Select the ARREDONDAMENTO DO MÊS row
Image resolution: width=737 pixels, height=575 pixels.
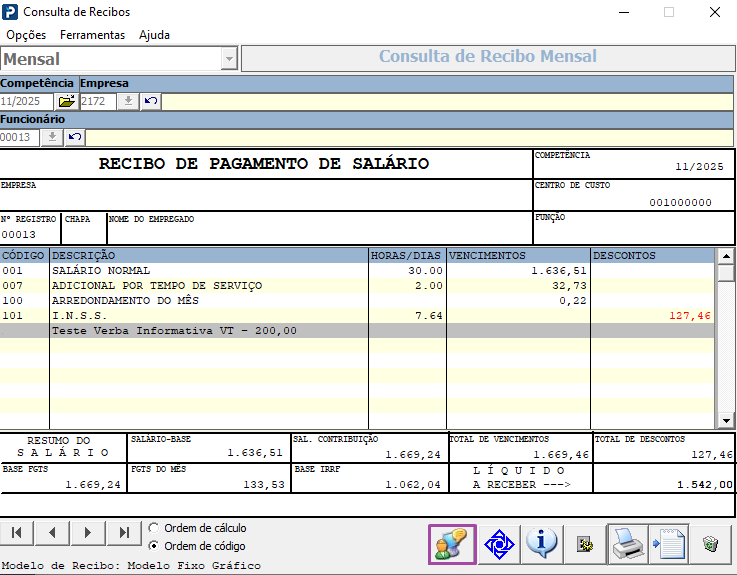pyautogui.click(x=357, y=300)
